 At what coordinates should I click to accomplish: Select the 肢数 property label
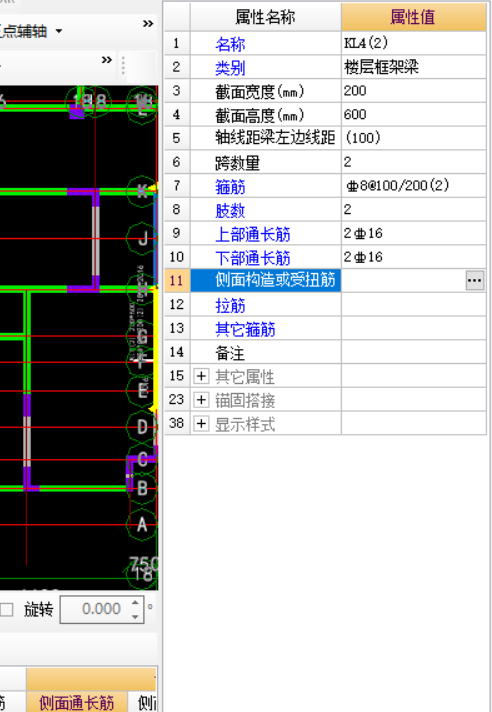(230, 210)
